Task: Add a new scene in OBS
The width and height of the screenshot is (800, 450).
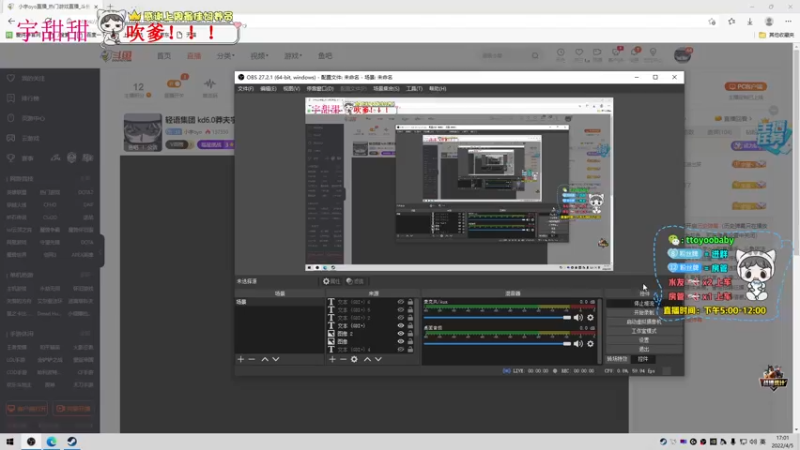Action: (x=241, y=359)
